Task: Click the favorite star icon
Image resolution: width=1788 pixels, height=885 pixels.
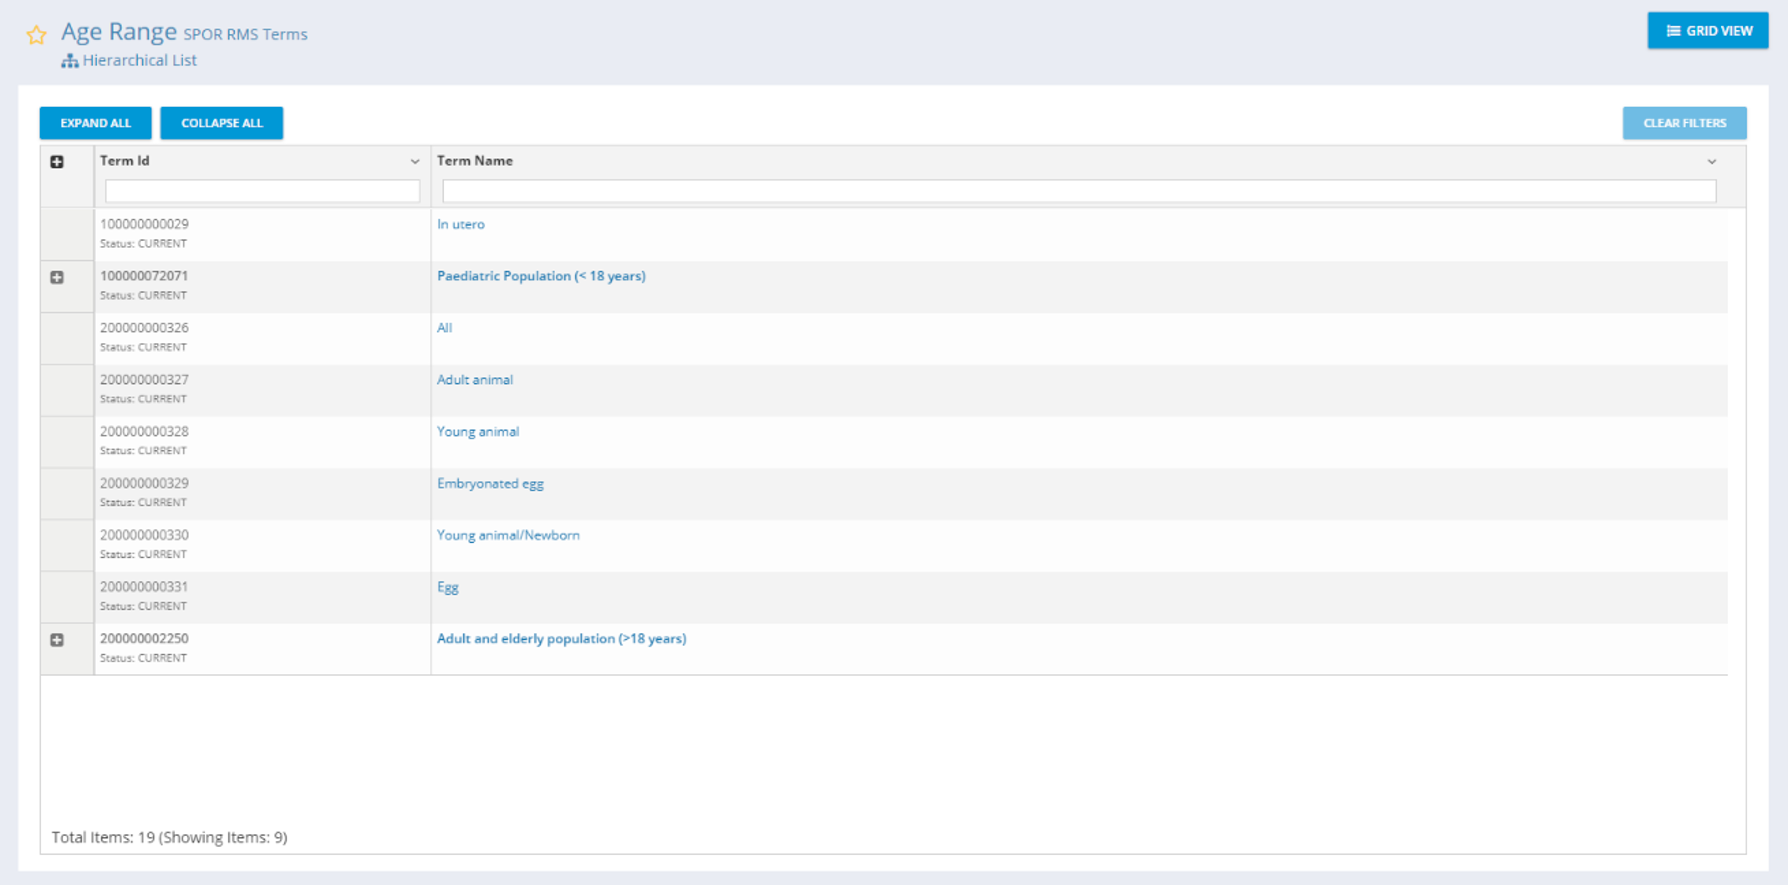Action: 37,35
